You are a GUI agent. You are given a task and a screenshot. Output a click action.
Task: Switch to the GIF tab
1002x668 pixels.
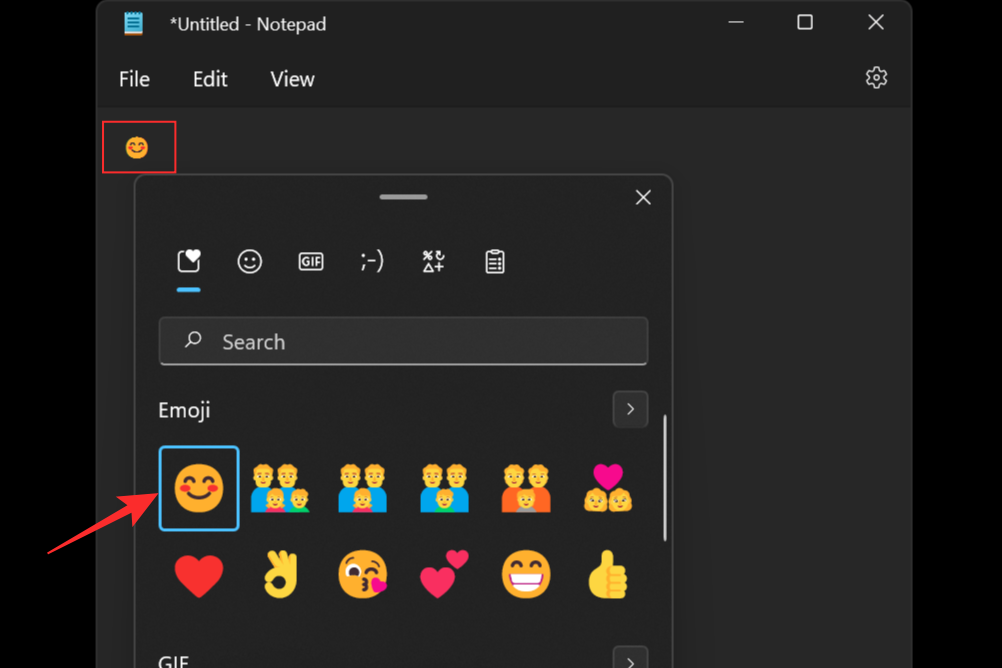(x=311, y=261)
